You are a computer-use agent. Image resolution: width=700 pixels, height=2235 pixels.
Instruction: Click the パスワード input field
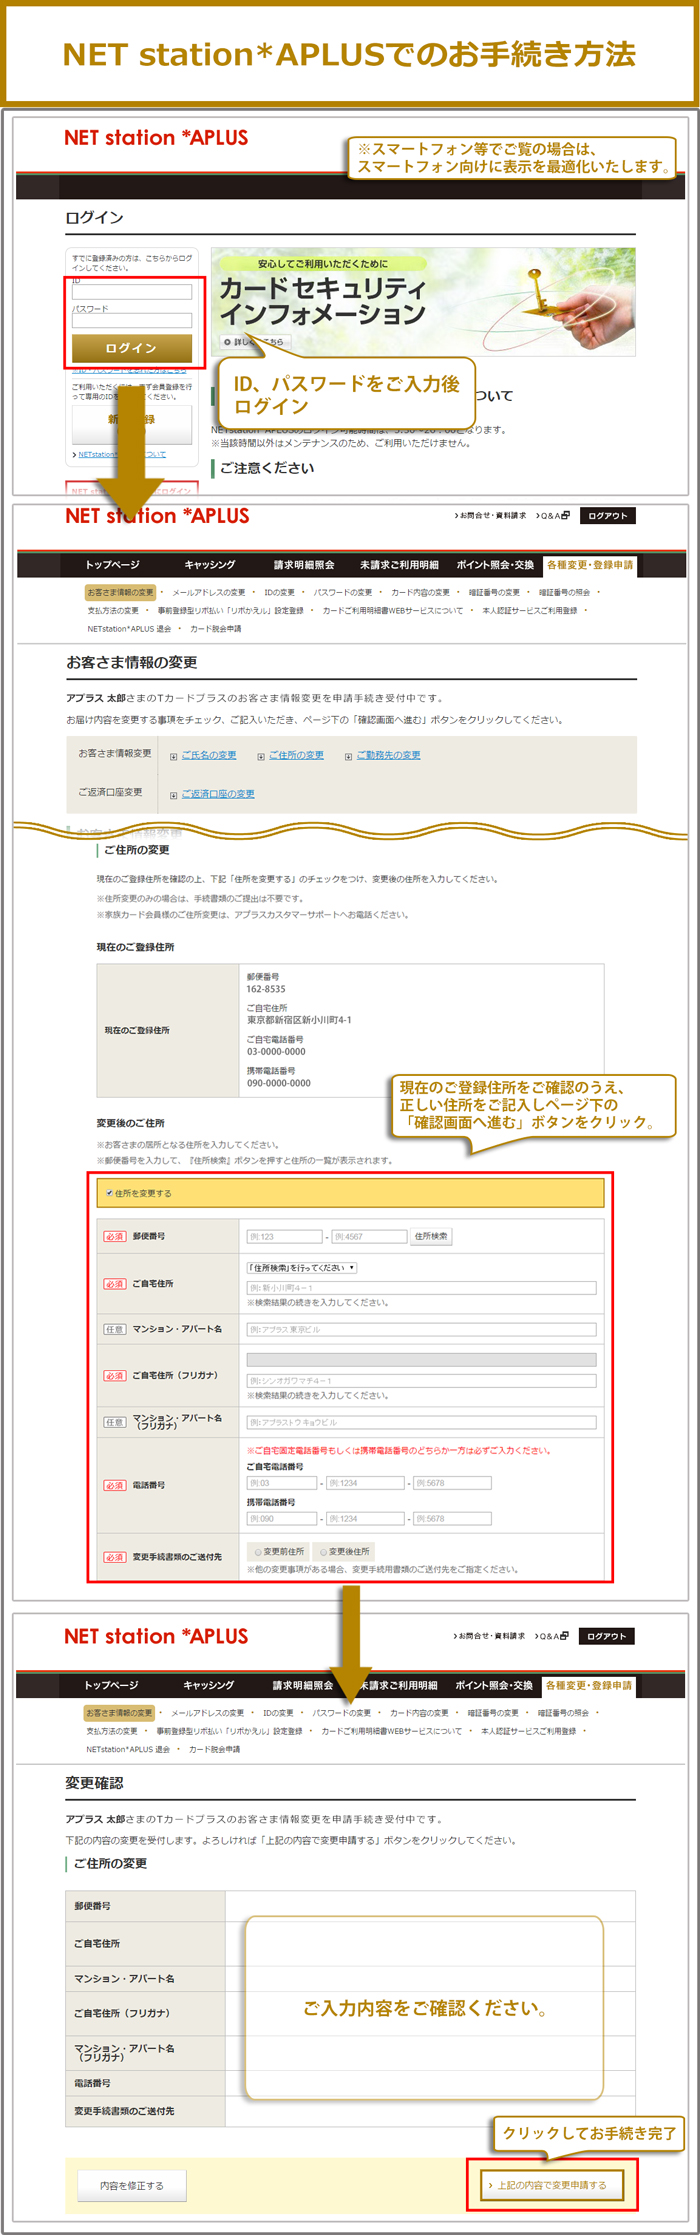pos(132,321)
